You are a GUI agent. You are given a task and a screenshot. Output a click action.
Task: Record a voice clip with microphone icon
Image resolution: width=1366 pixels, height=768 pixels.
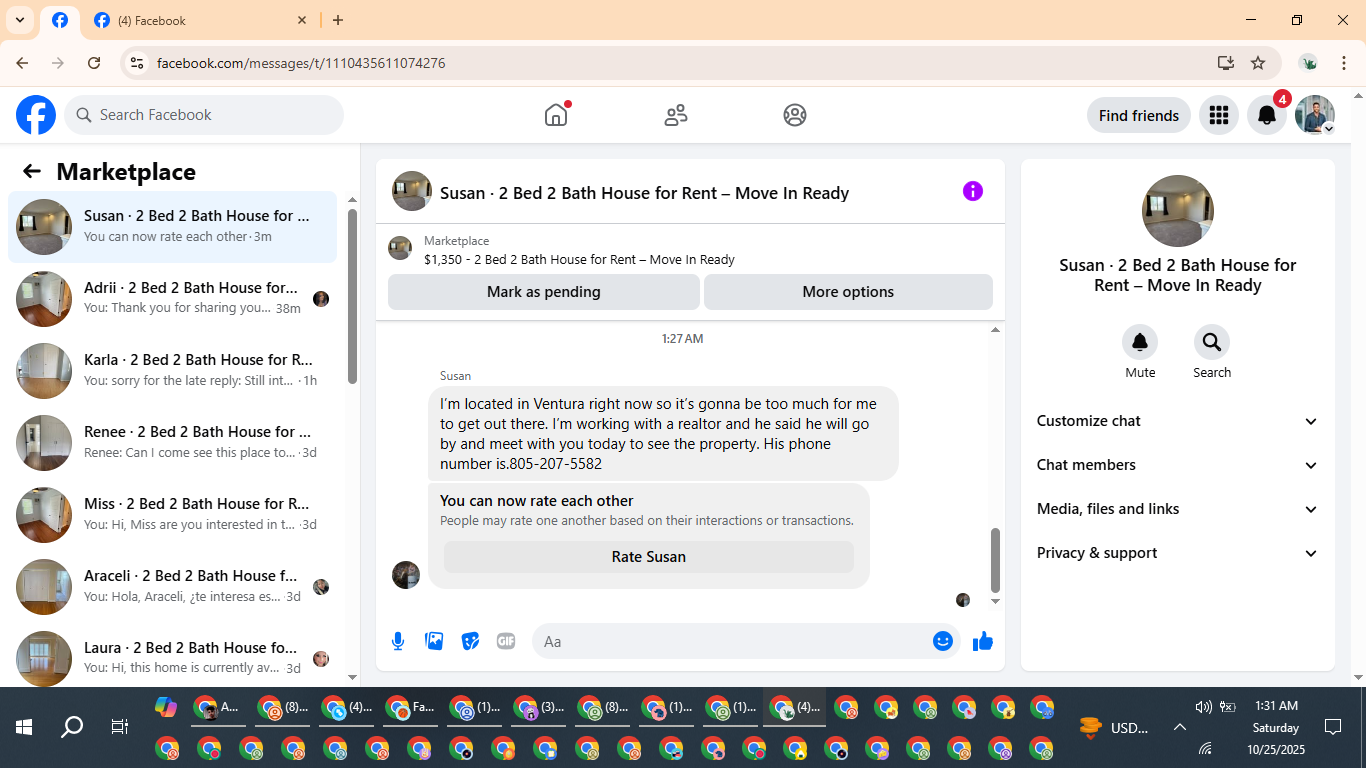[398, 641]
